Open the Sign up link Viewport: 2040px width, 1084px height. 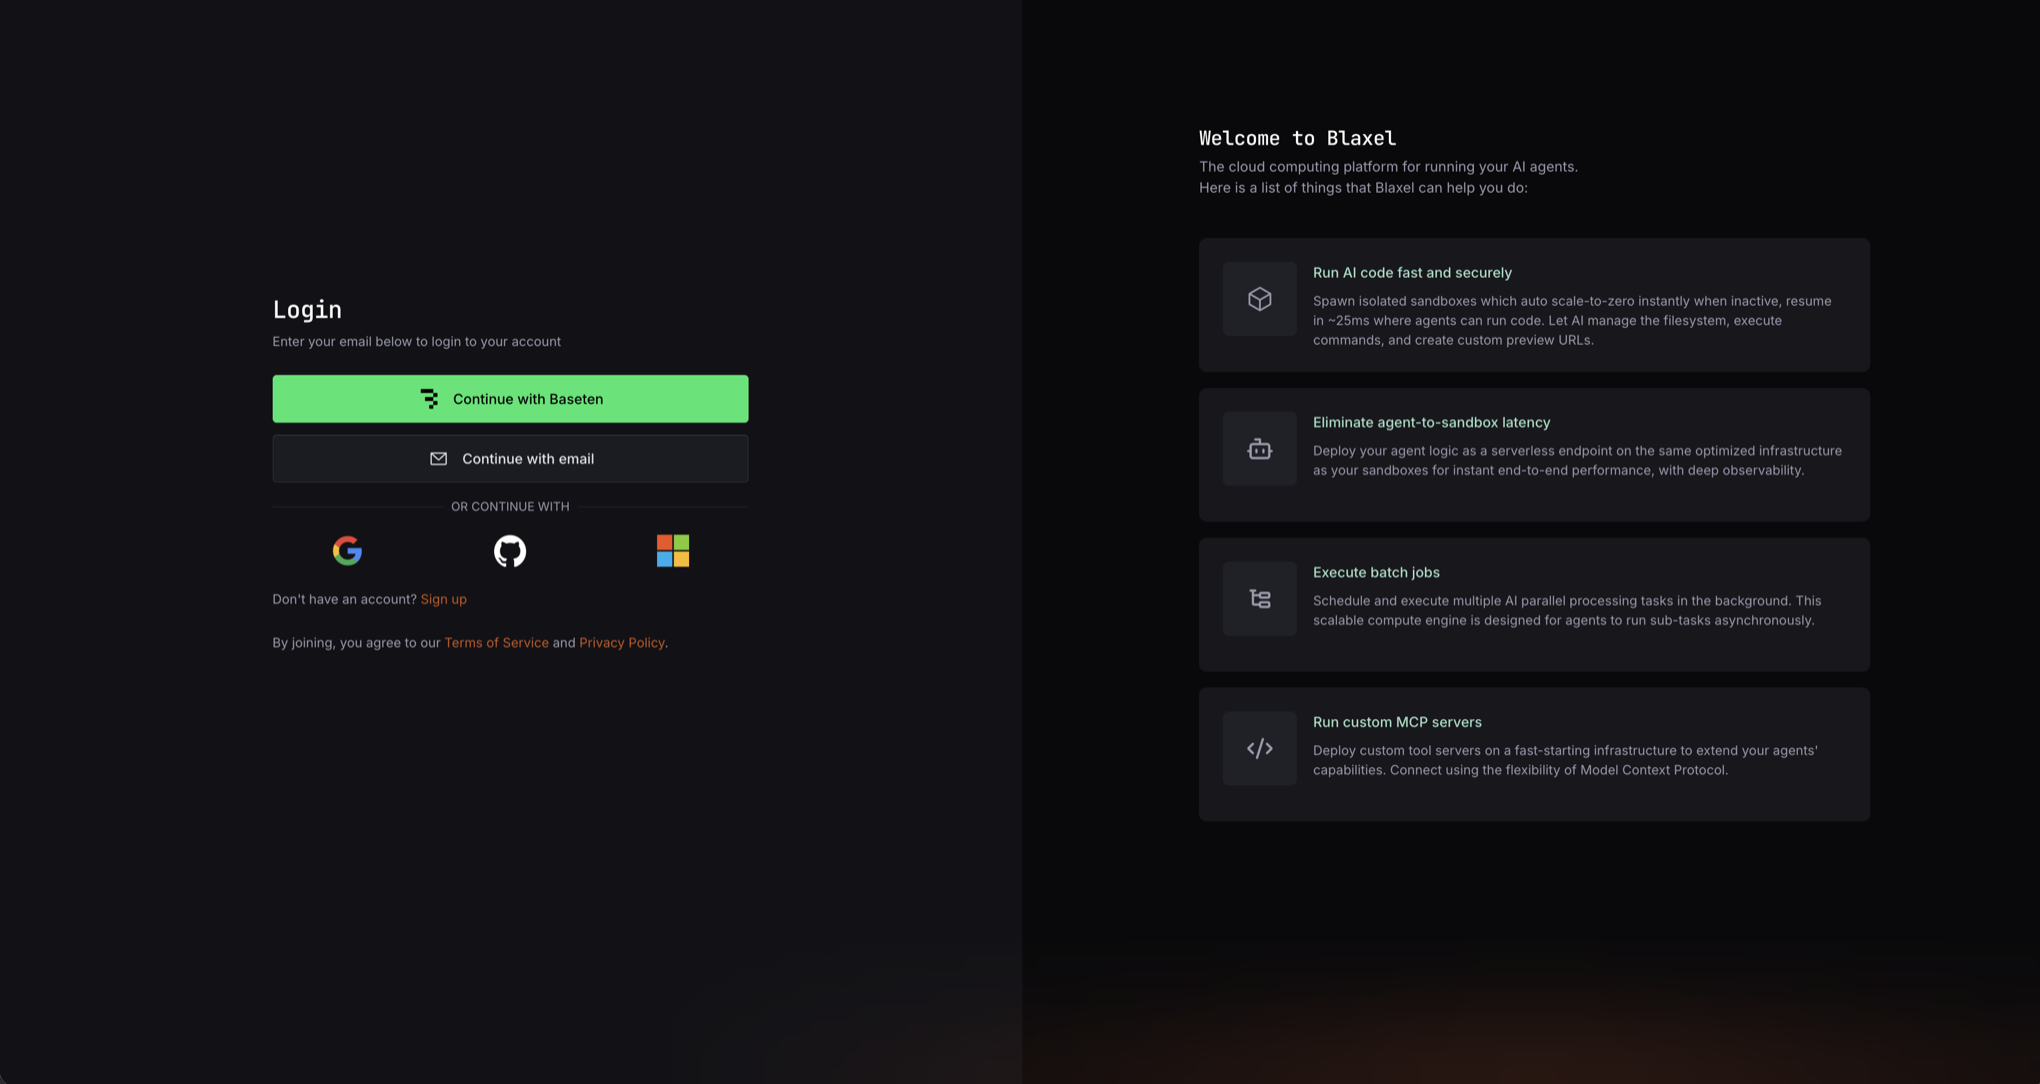[443, 599]
